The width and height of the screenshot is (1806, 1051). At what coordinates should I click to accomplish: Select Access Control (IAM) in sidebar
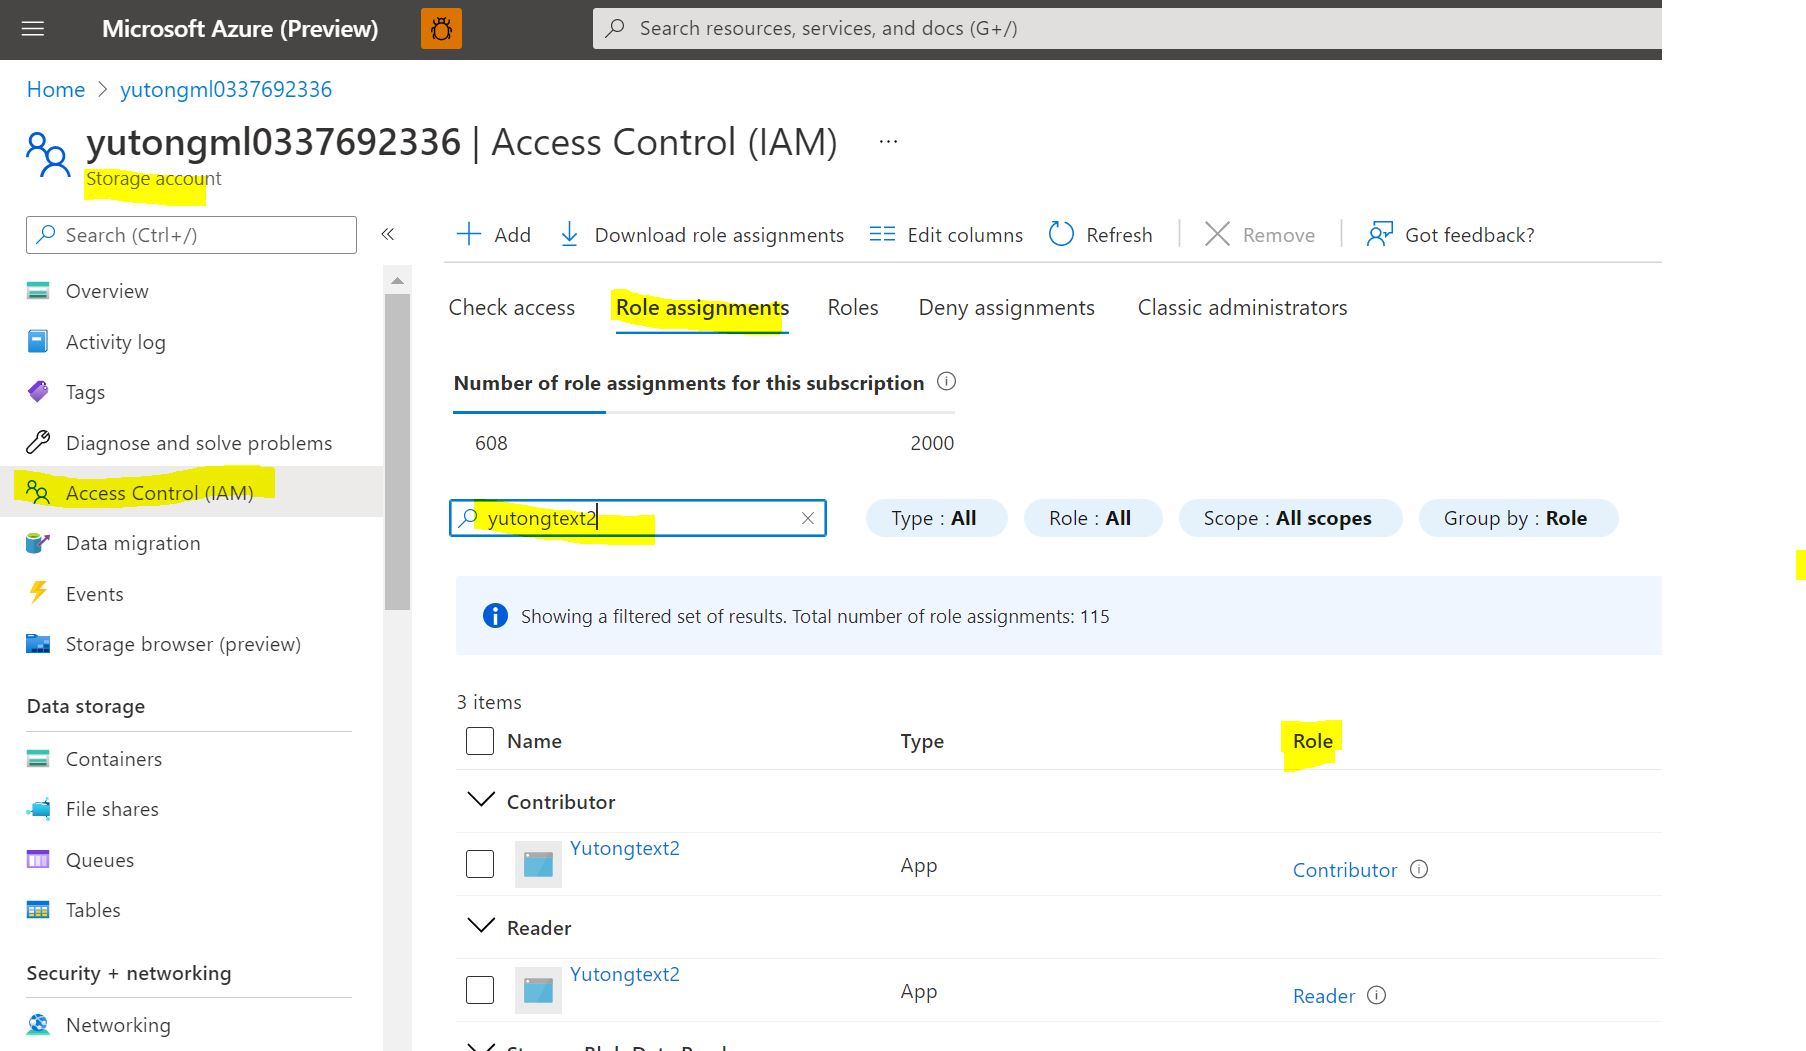pyautogui.click(x=192, y=492)
